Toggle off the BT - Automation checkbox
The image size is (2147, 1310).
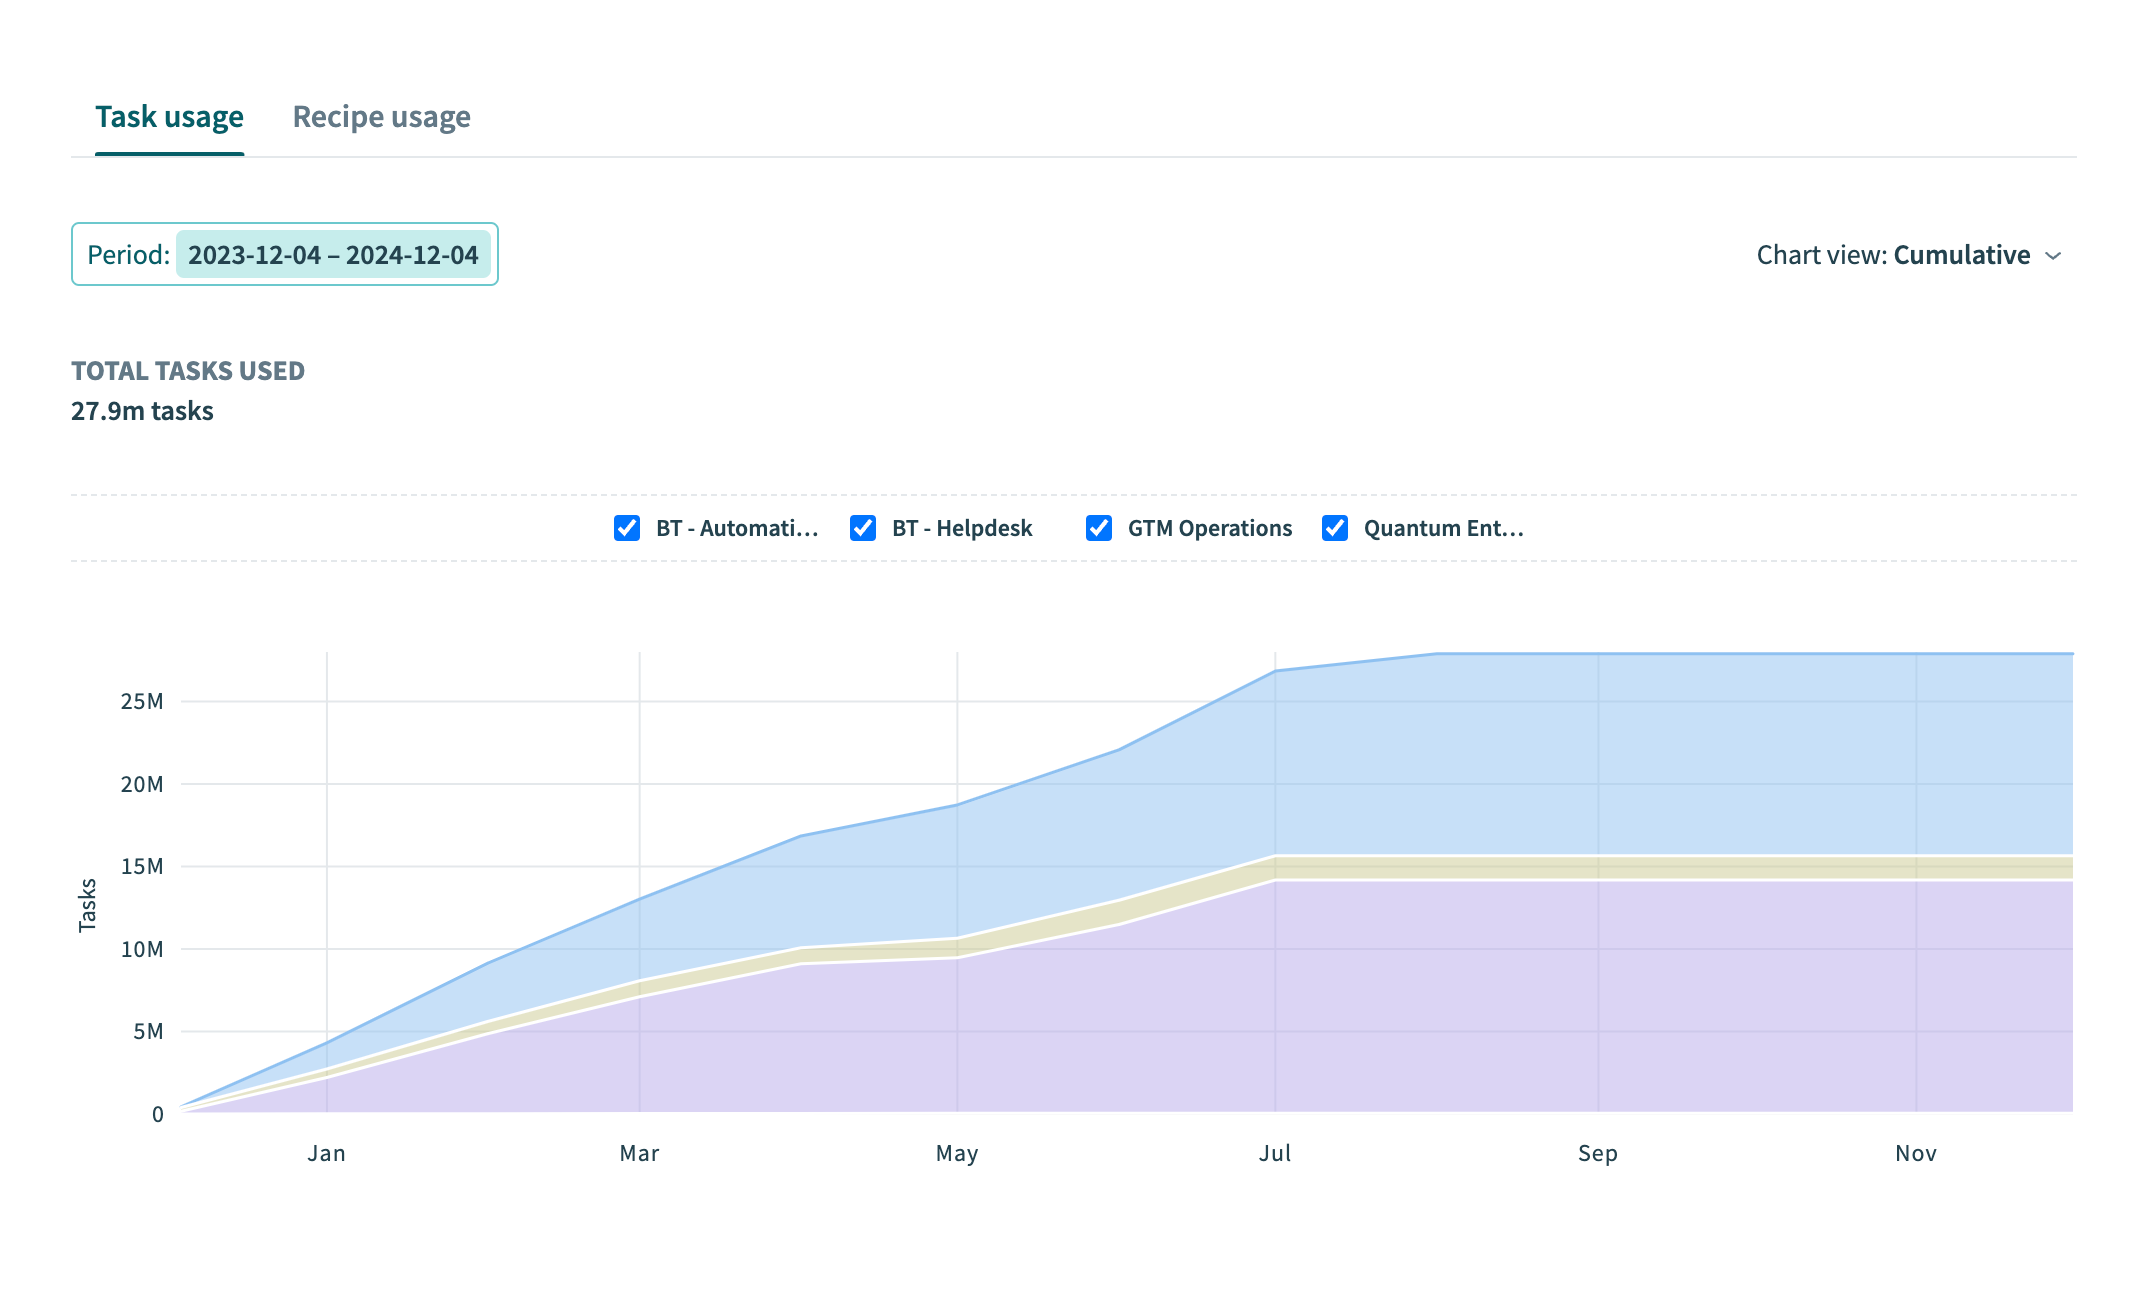[x=626, y=528]
